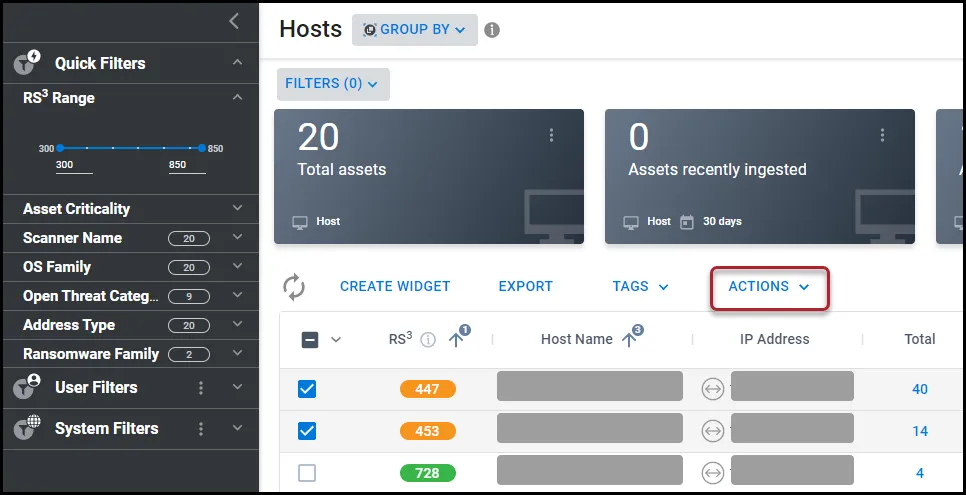The height and width of the screenshot is (495, 966).
Task: Click the User Filters funnel icon
Action: (x=27, y=387)
